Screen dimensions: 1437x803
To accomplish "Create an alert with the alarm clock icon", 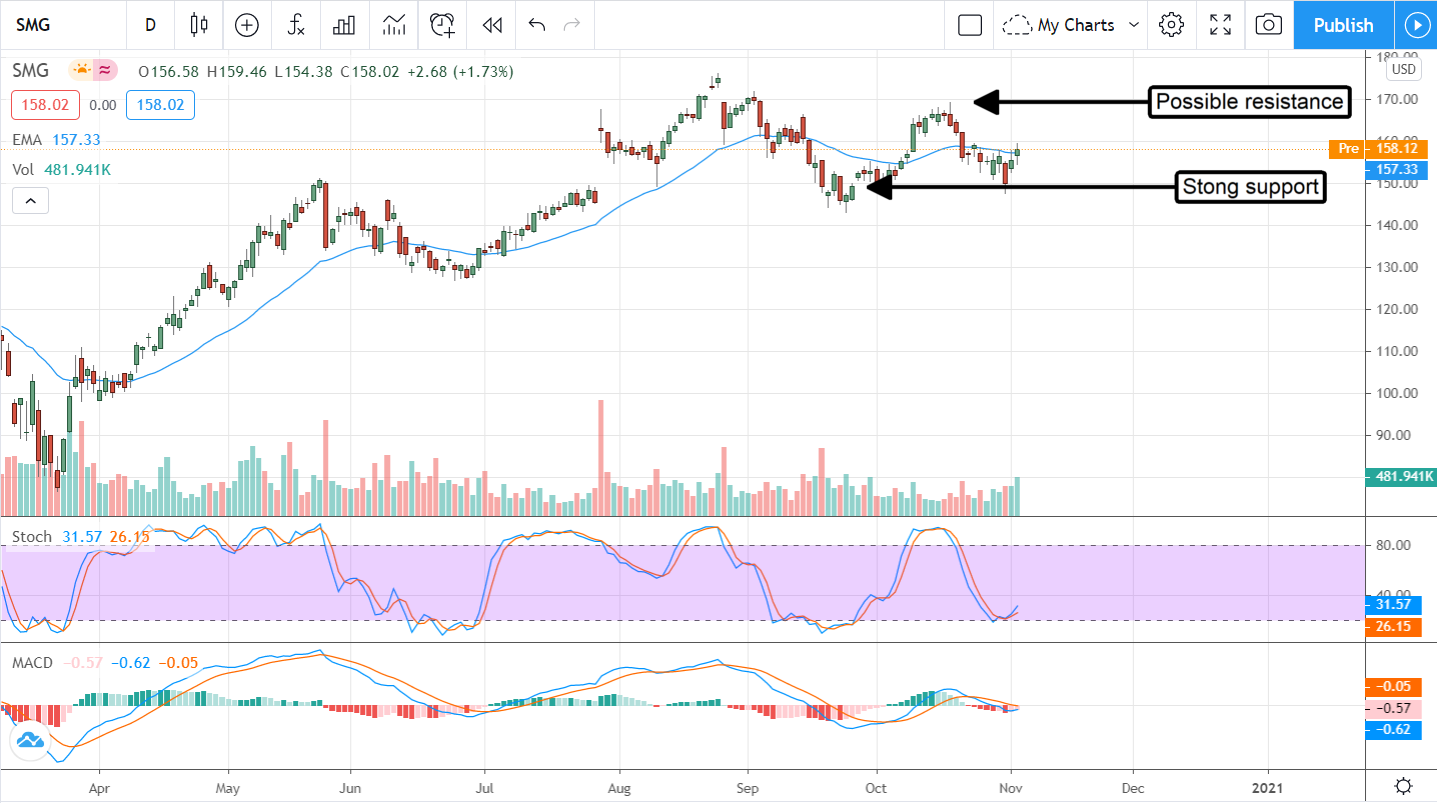I will (442, 25).
